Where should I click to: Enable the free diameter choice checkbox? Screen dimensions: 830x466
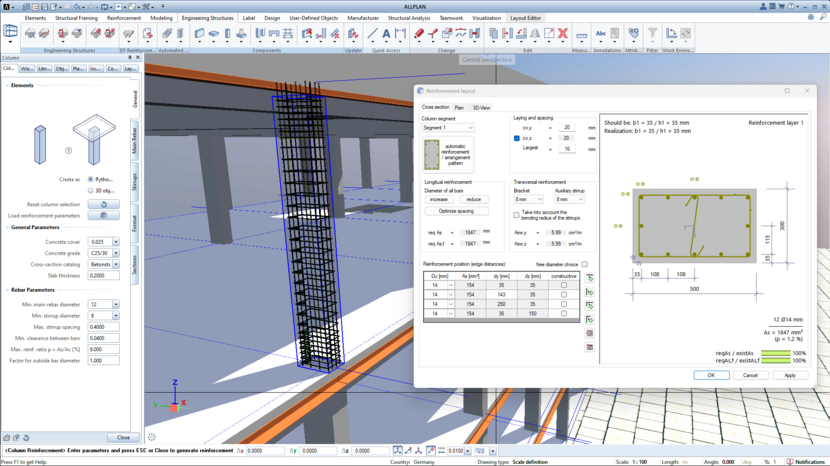click(585, 265)
